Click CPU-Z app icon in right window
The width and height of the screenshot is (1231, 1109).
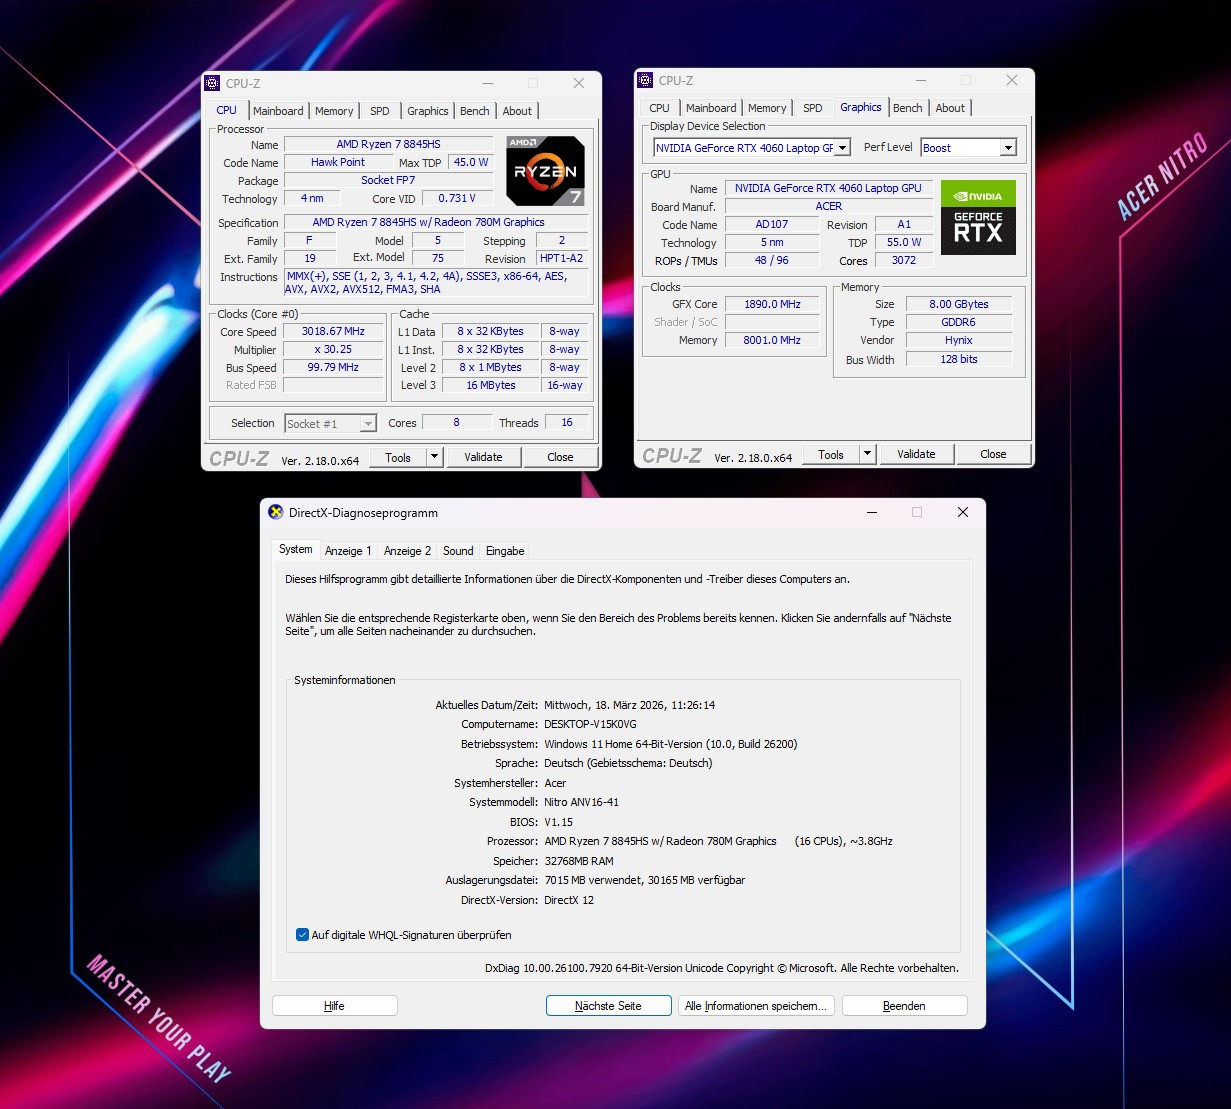click(645, 81)
